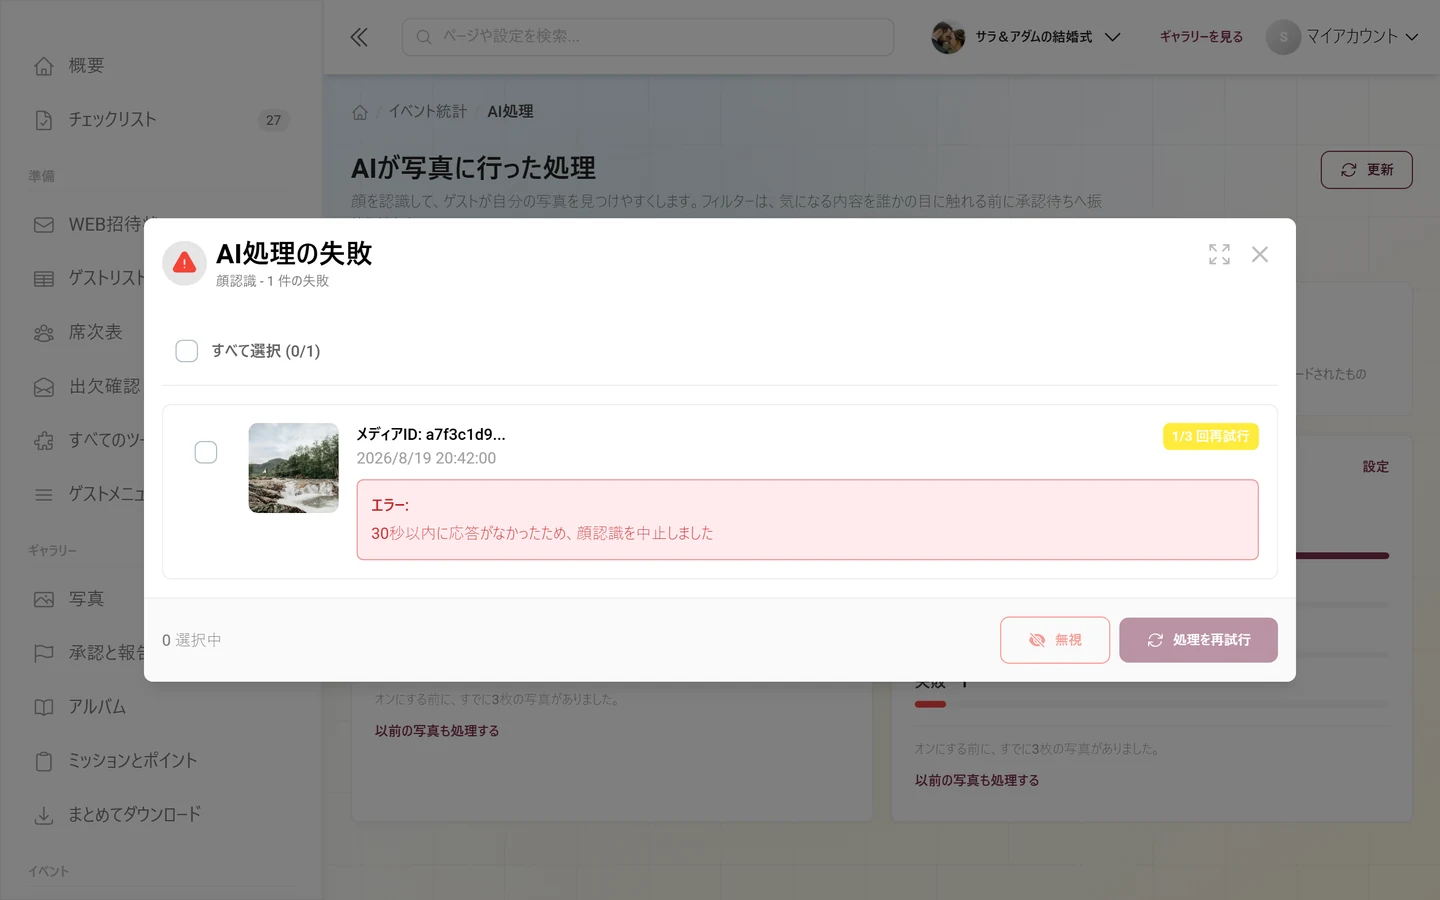1440x900 pixels.
Task: Expand the マイアカウント menu
Action: [1343, 37]
